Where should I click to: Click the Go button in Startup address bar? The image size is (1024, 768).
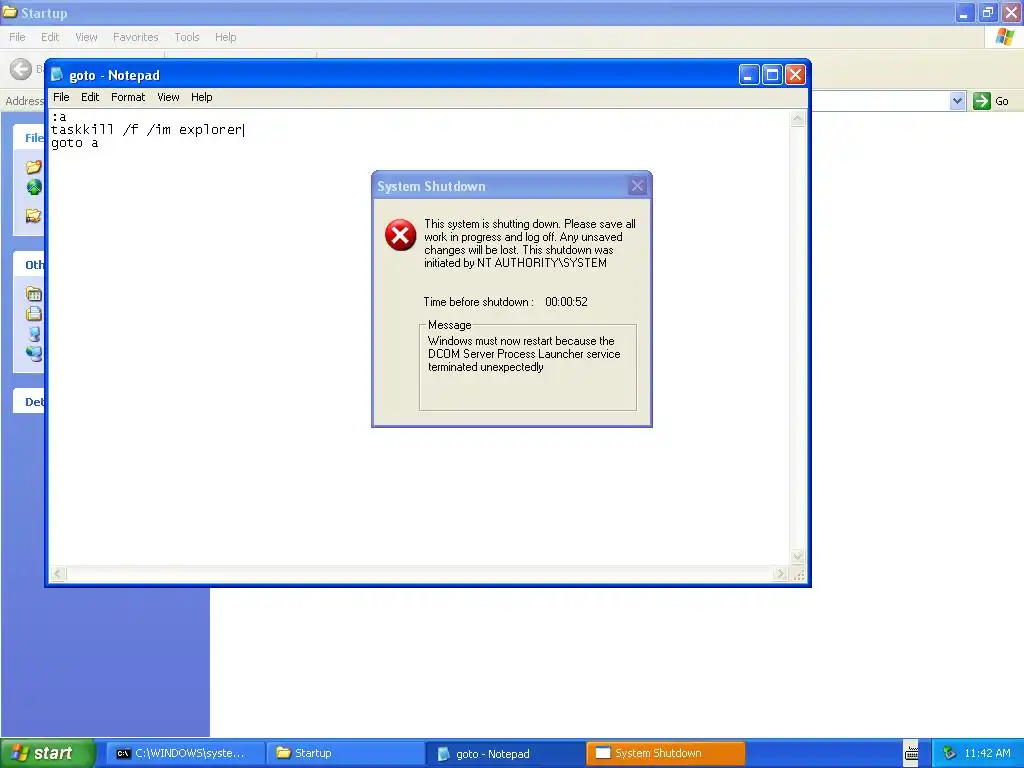[x=991, y=101]
